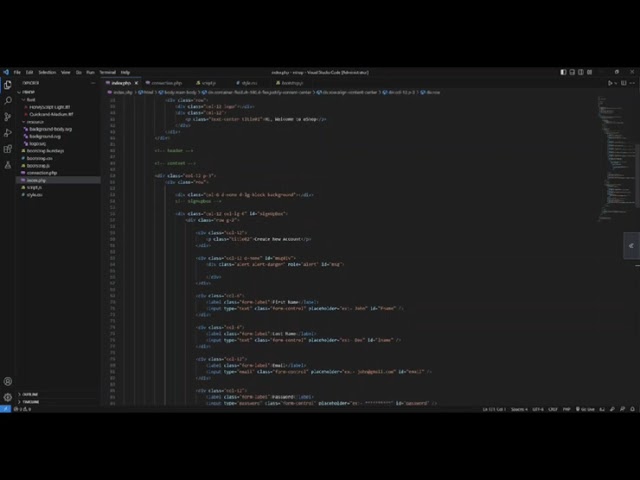Toggle Panel layout button in title bar
This screenshot has height=480, width=640.
coord(572,72)
